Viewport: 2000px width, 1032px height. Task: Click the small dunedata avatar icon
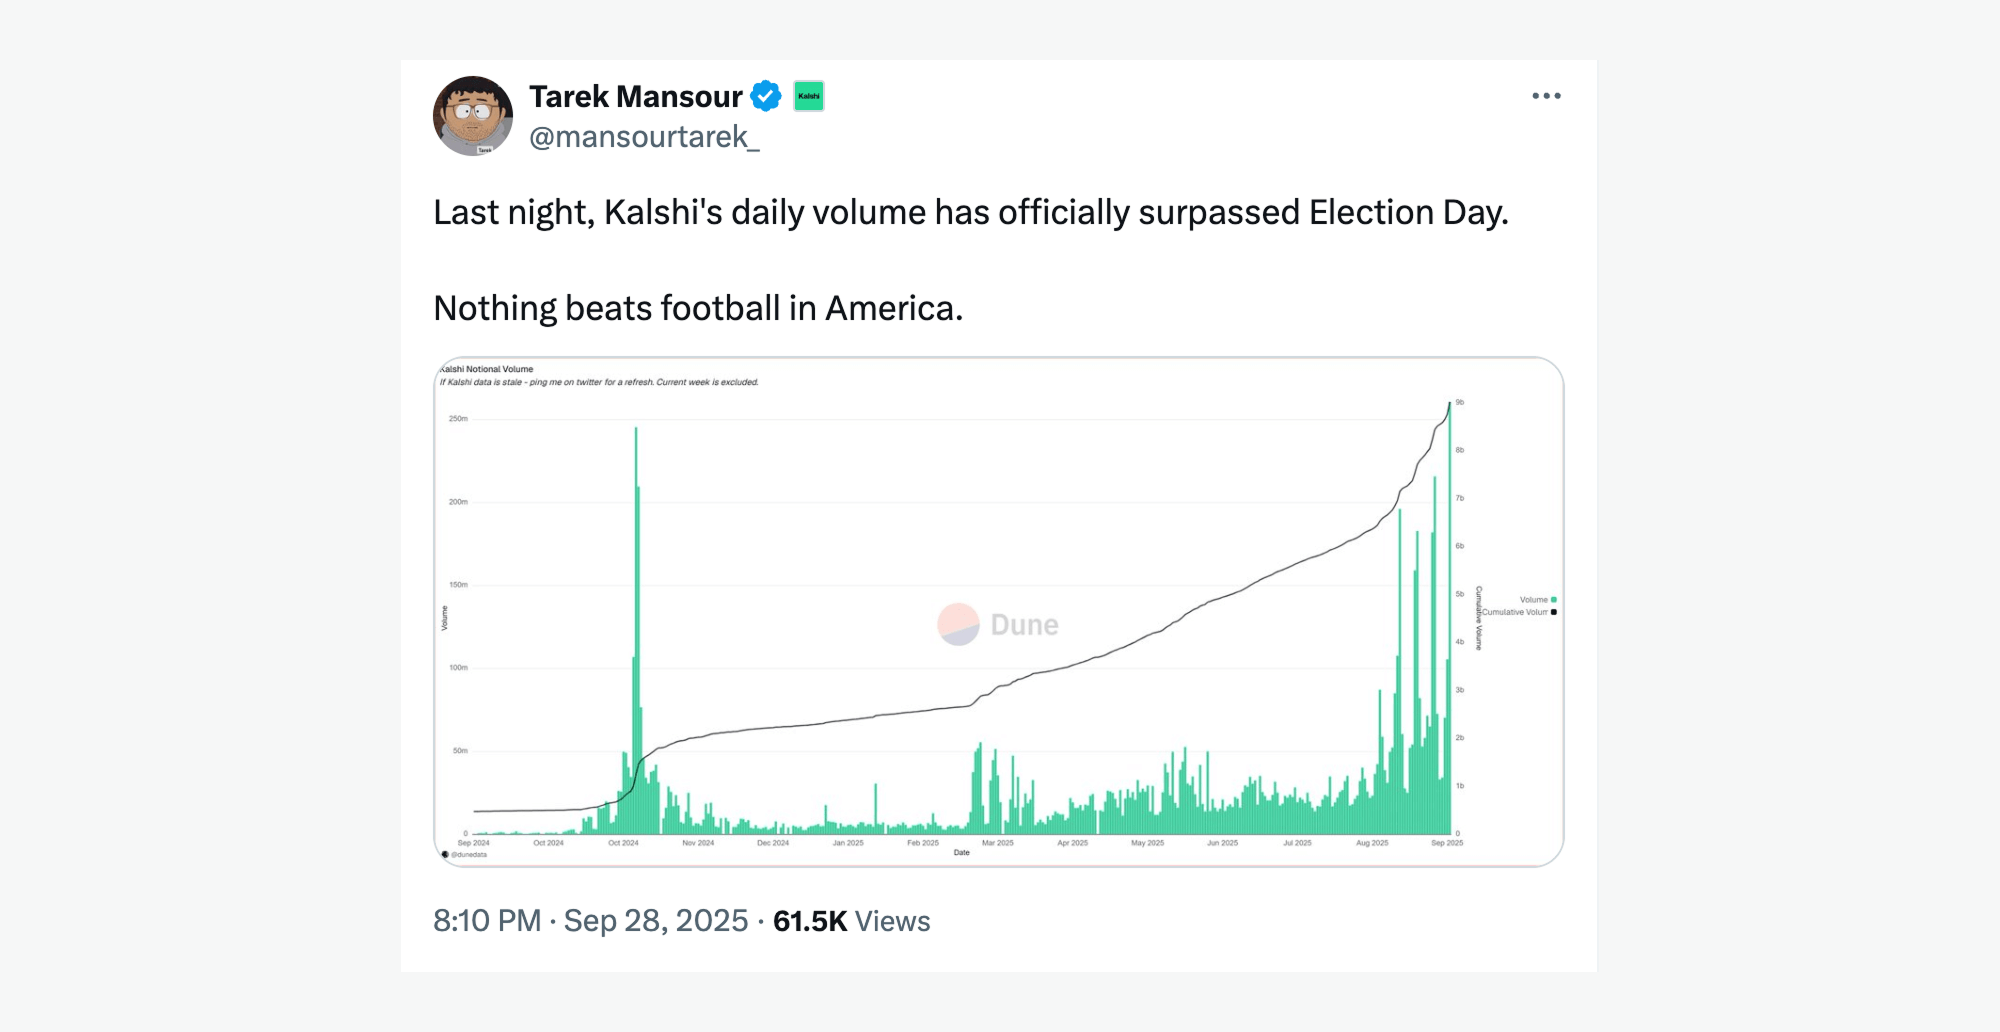click(x=445, y=855)
